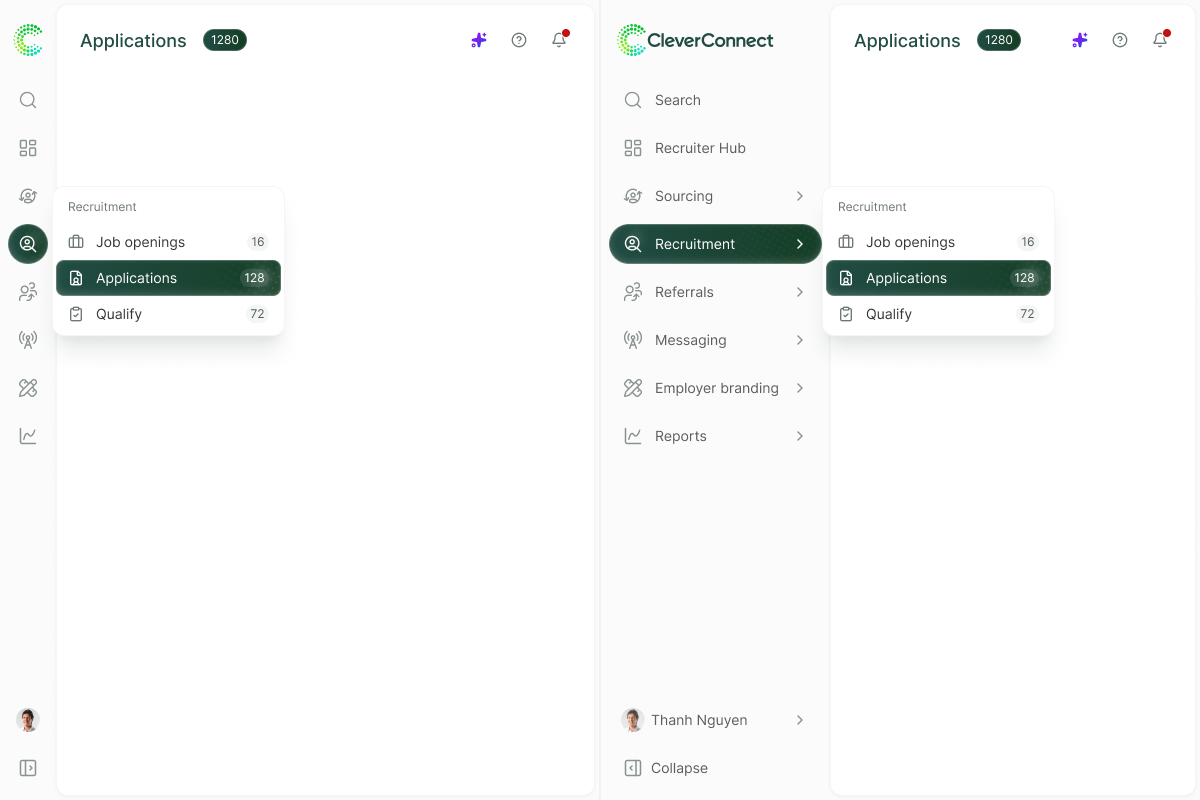Viewport: 1200px width, 800px height.
Task: Open Recruiter Hub icon in collapsed sidebar
Action: (28, 148)
